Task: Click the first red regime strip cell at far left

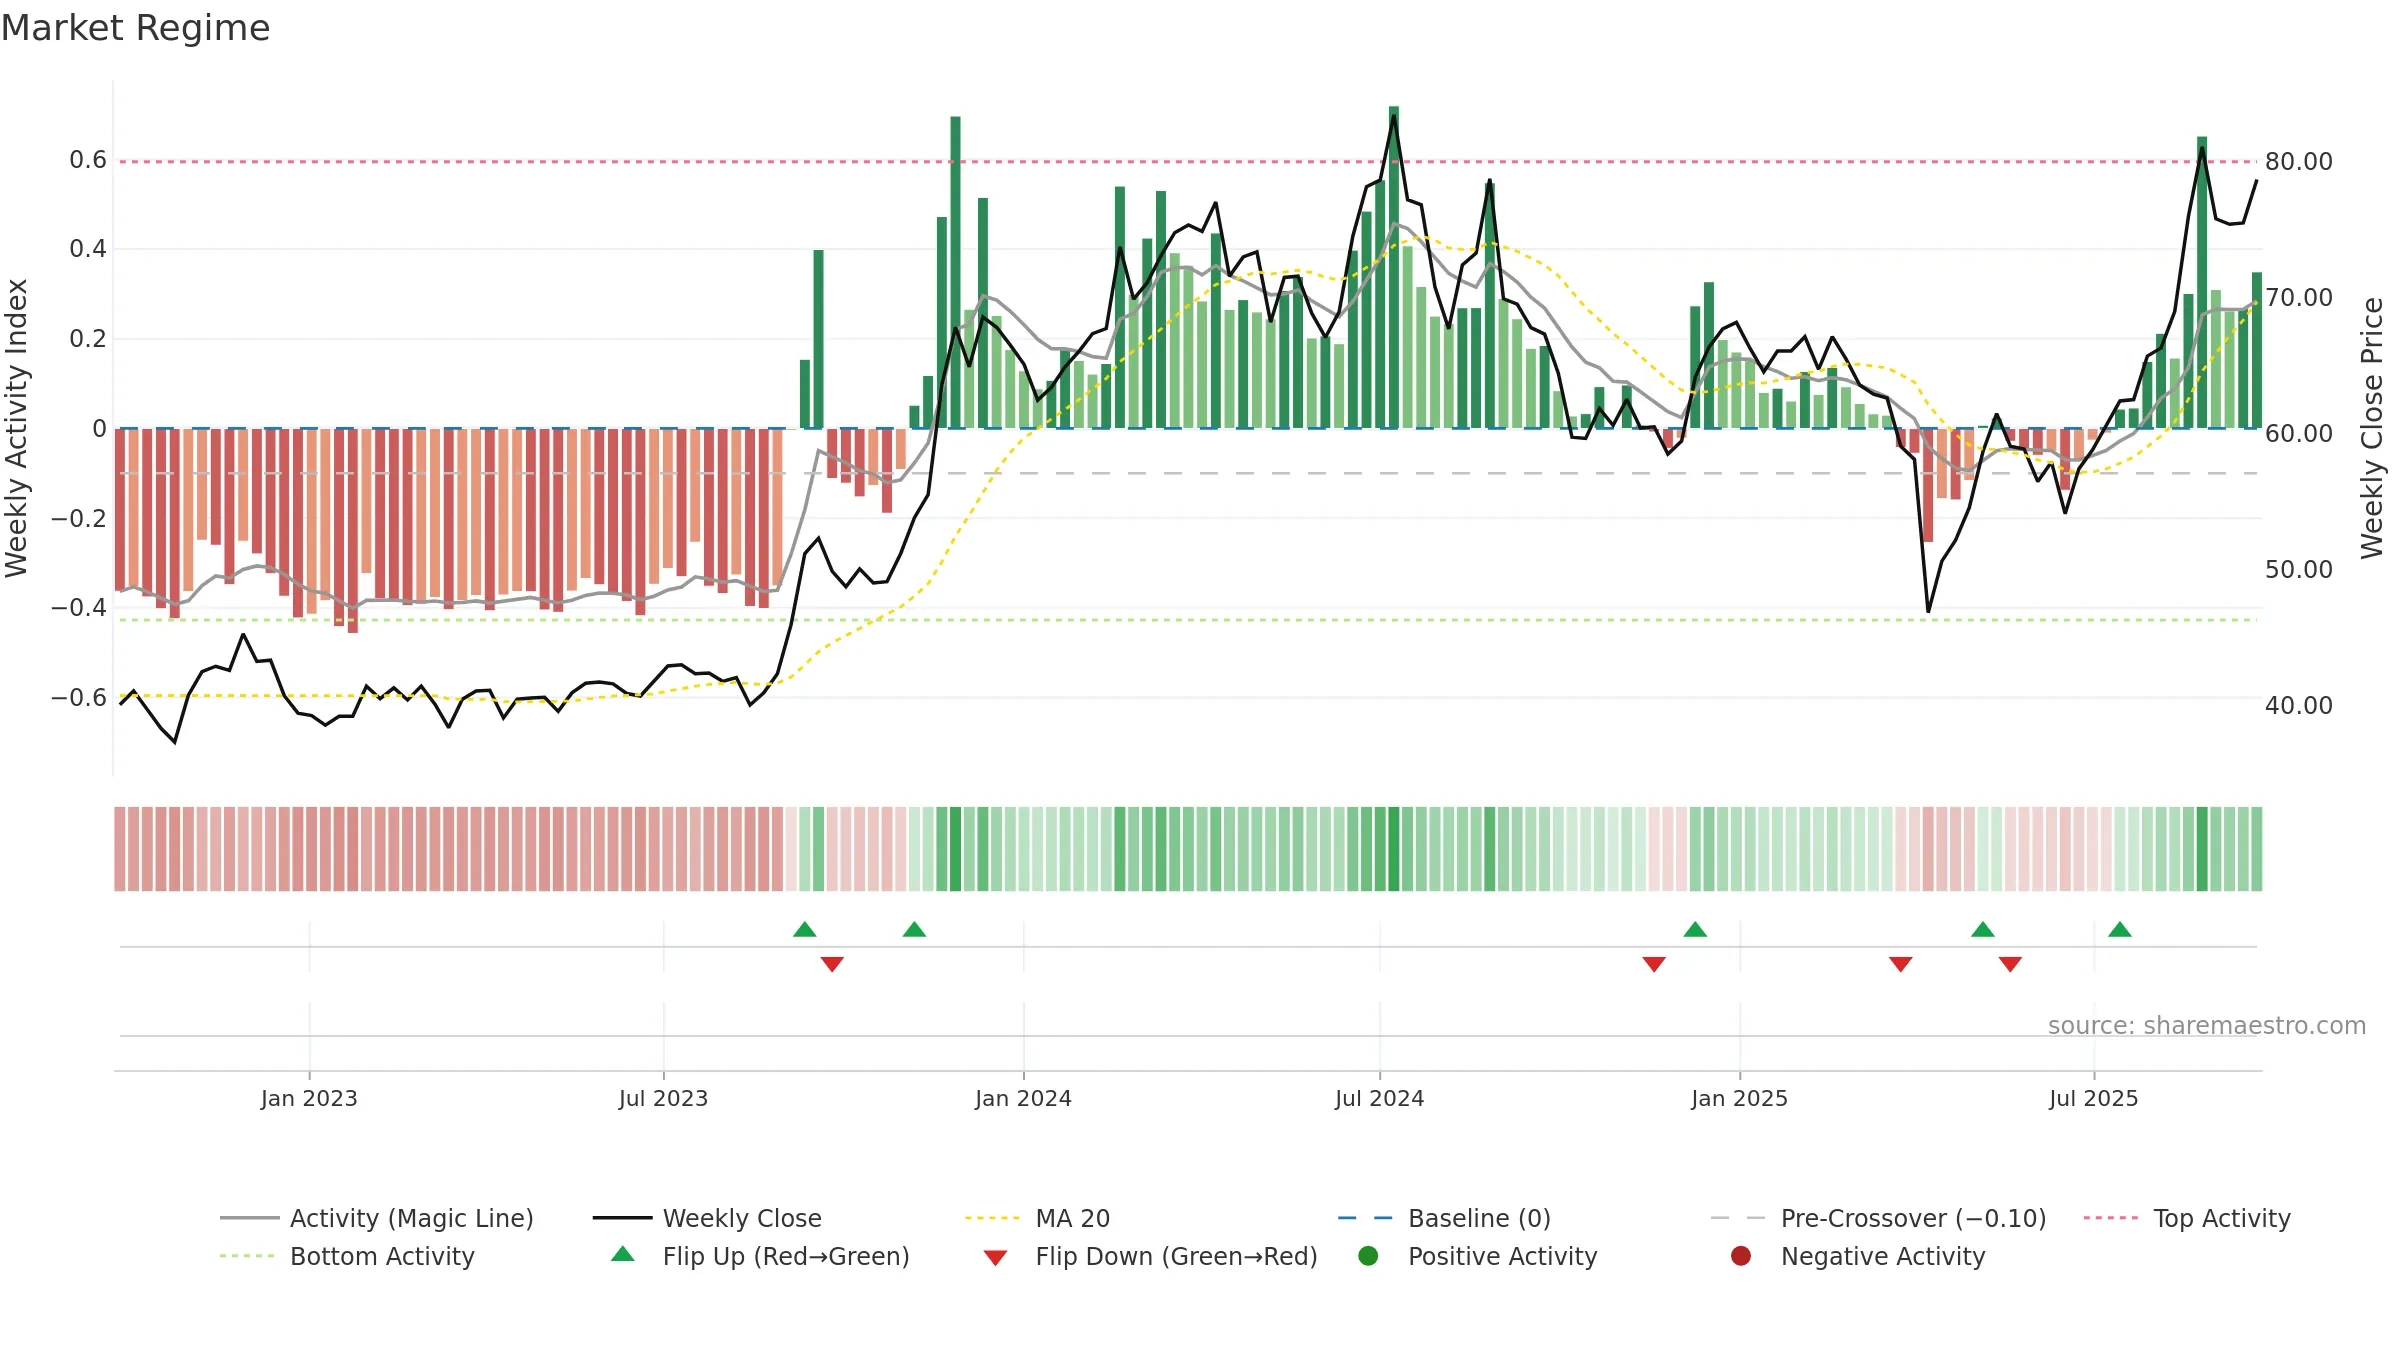Action: 120,849
